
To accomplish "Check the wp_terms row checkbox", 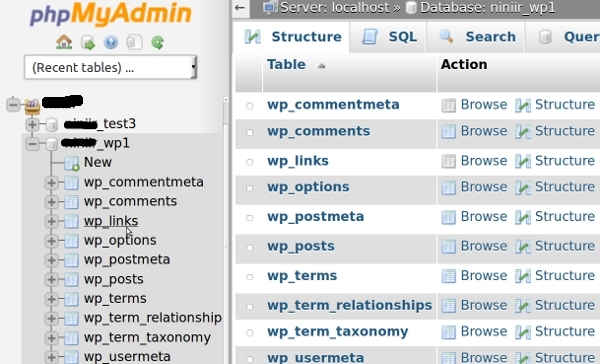I will (x=249, y=277).
